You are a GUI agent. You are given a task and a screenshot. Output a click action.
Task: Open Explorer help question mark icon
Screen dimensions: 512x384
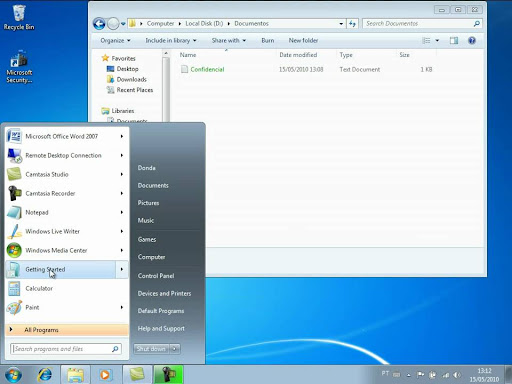coord(472,41)
